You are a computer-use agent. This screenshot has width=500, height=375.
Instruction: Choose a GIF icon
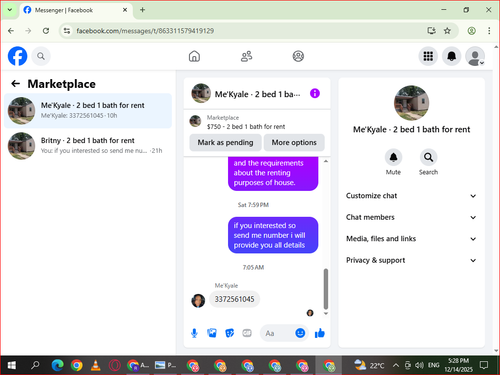tap(247, 333)
